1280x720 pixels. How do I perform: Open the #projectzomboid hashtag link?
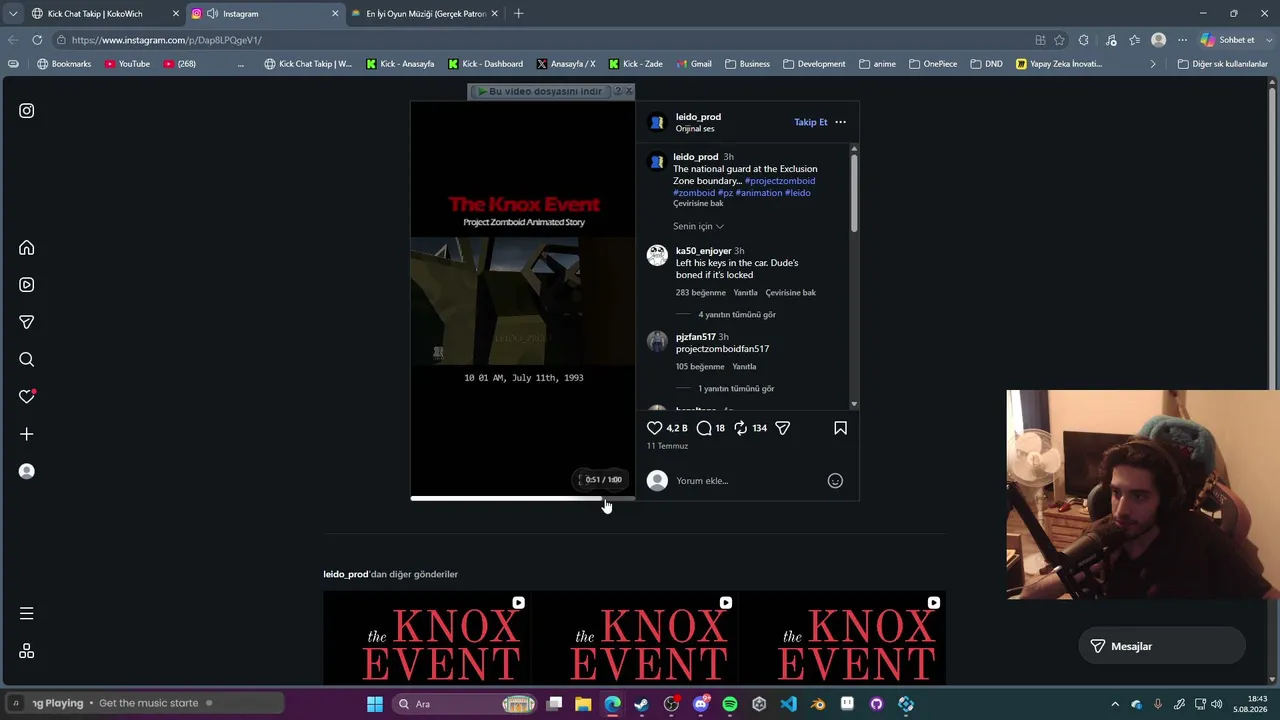(x=780, y=181)
